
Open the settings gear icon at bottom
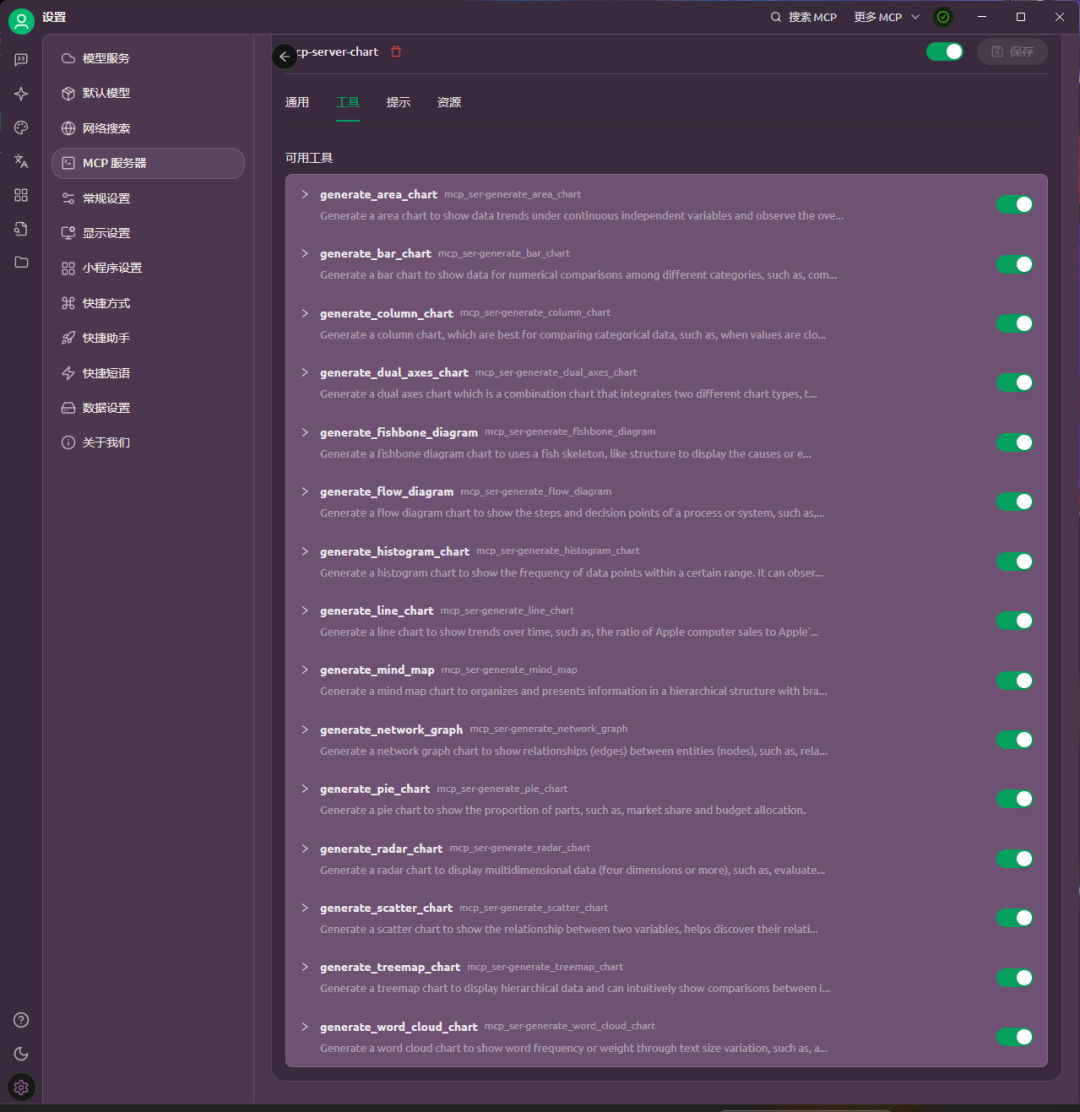21,1087
